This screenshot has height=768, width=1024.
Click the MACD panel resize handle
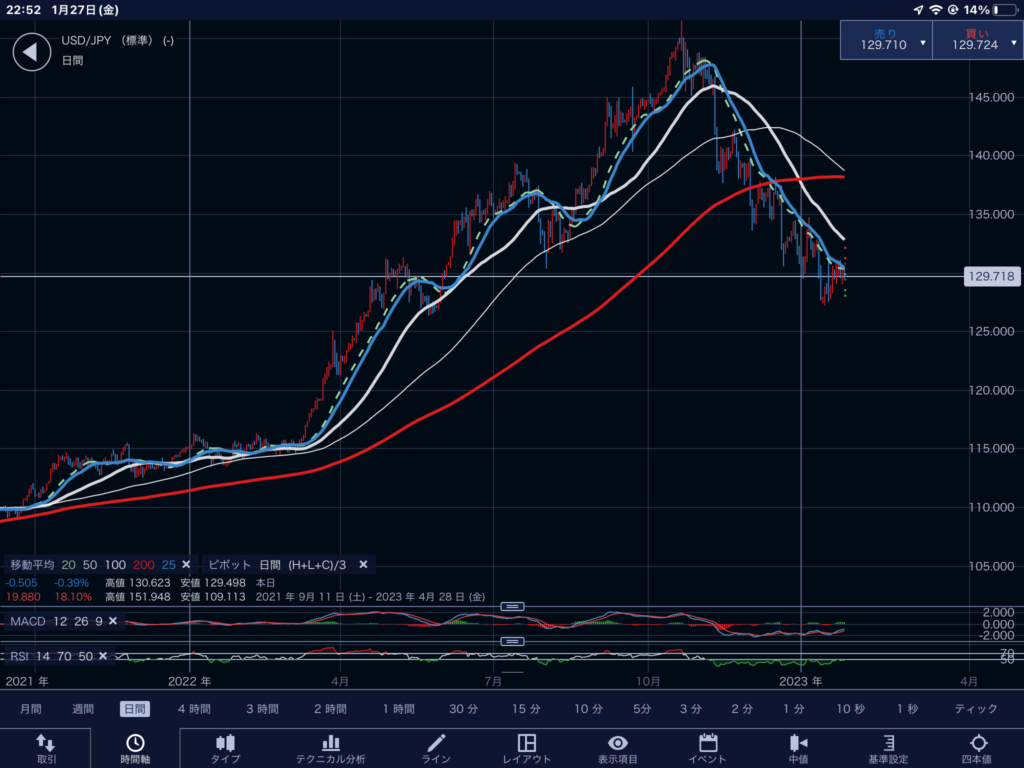coord(512,607)
